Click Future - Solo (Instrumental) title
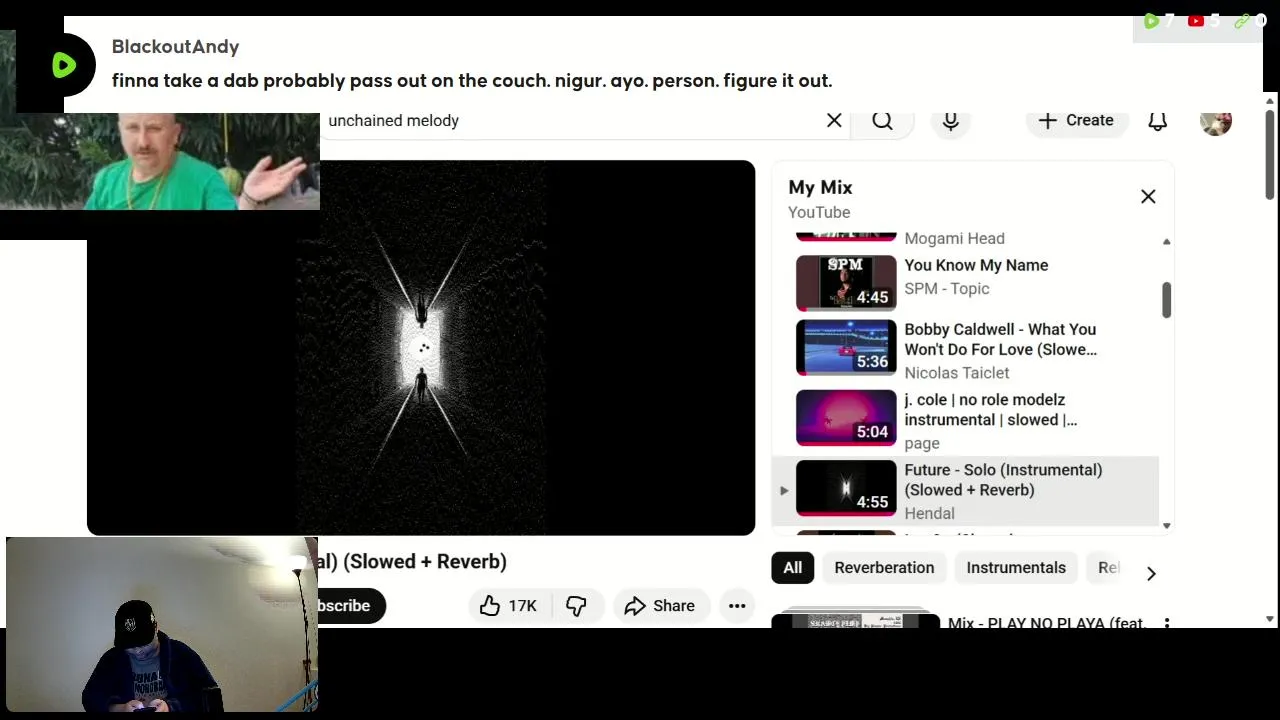 [x=1003, y=479]
